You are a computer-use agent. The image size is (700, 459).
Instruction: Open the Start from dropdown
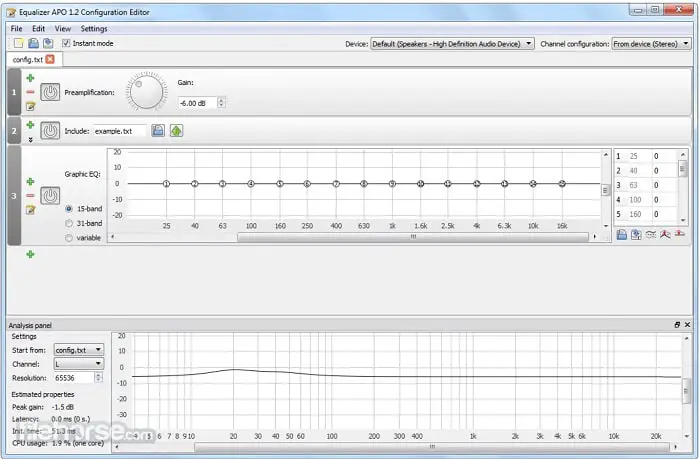79,350
